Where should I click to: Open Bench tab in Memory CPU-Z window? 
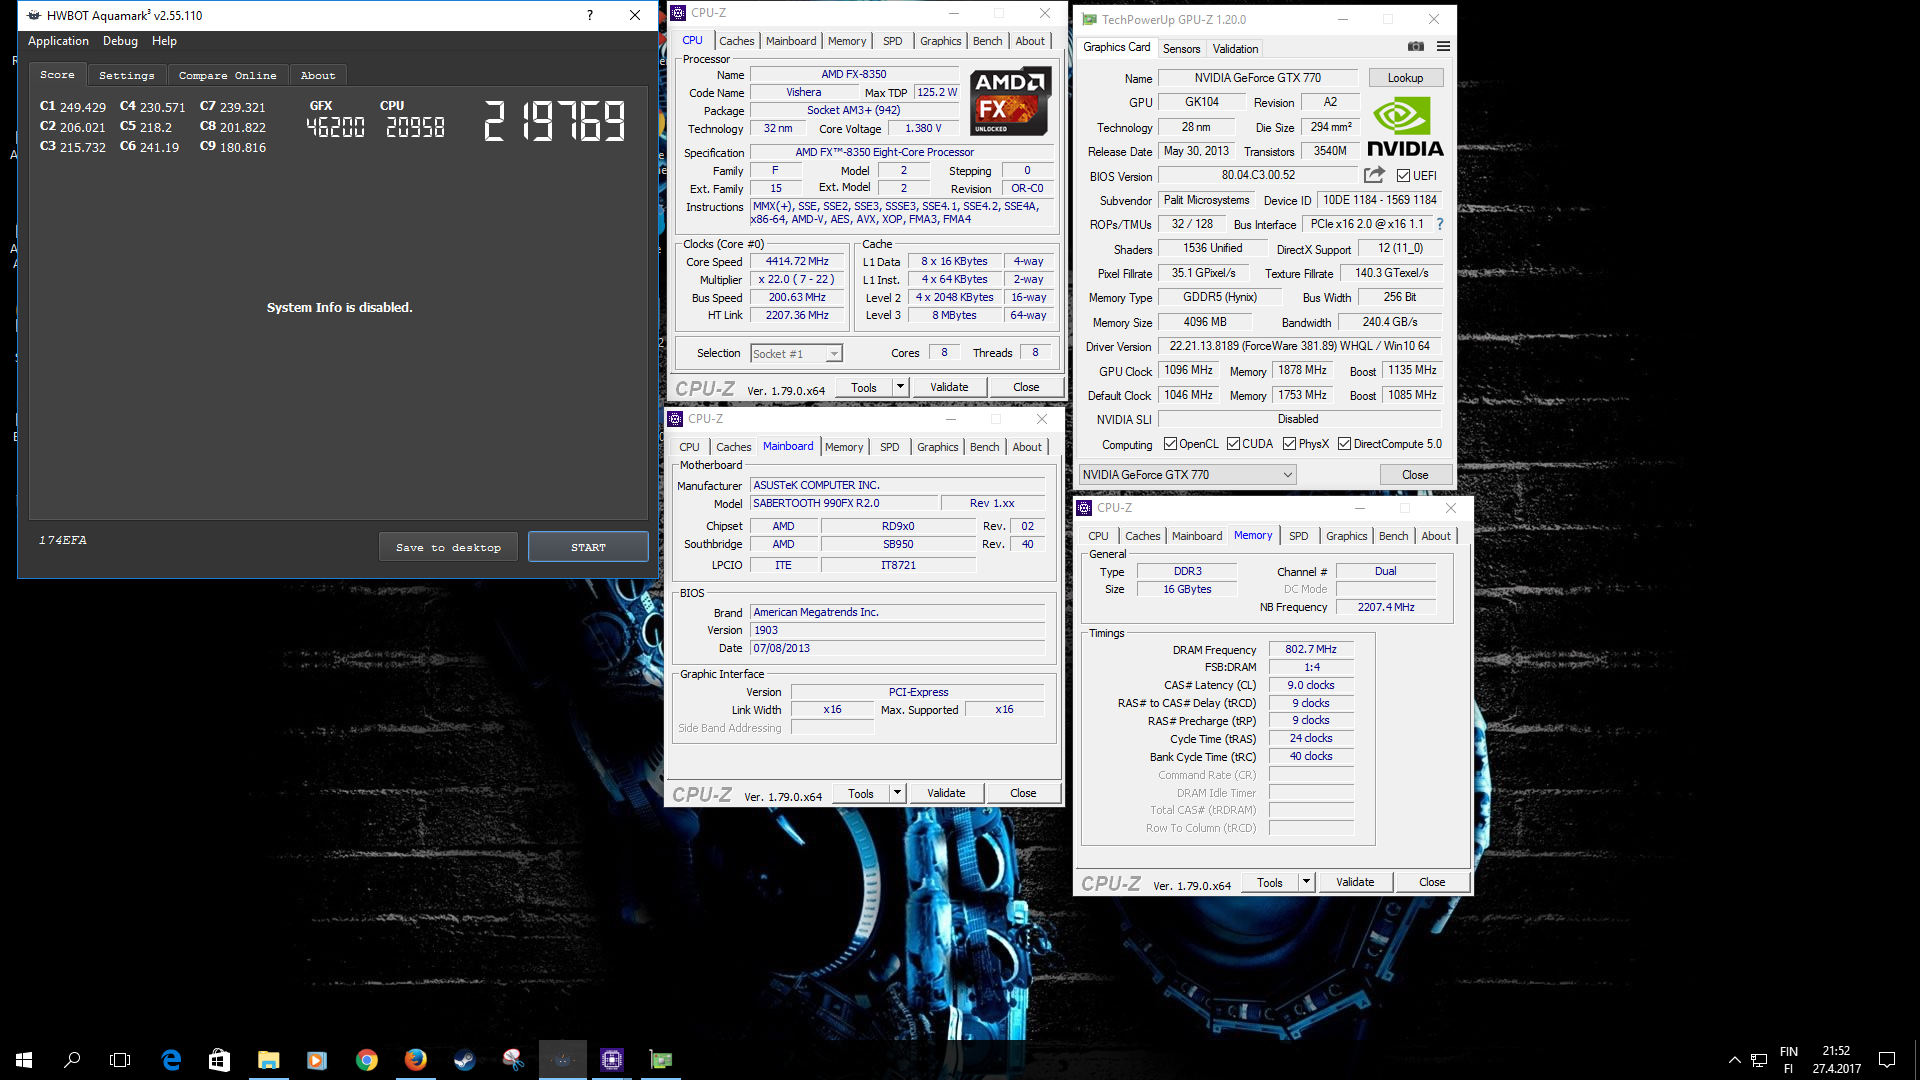coord(1393,536)
